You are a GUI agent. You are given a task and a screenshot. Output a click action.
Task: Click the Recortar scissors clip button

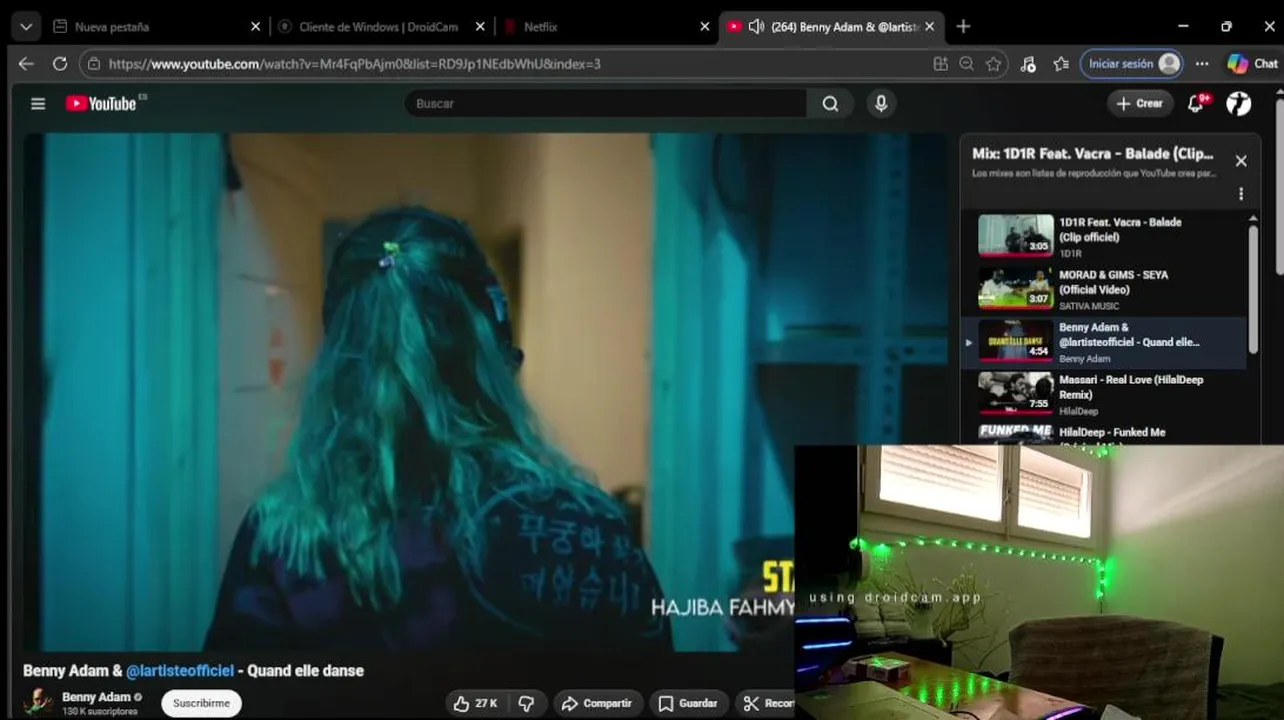(x=767, y=703)
